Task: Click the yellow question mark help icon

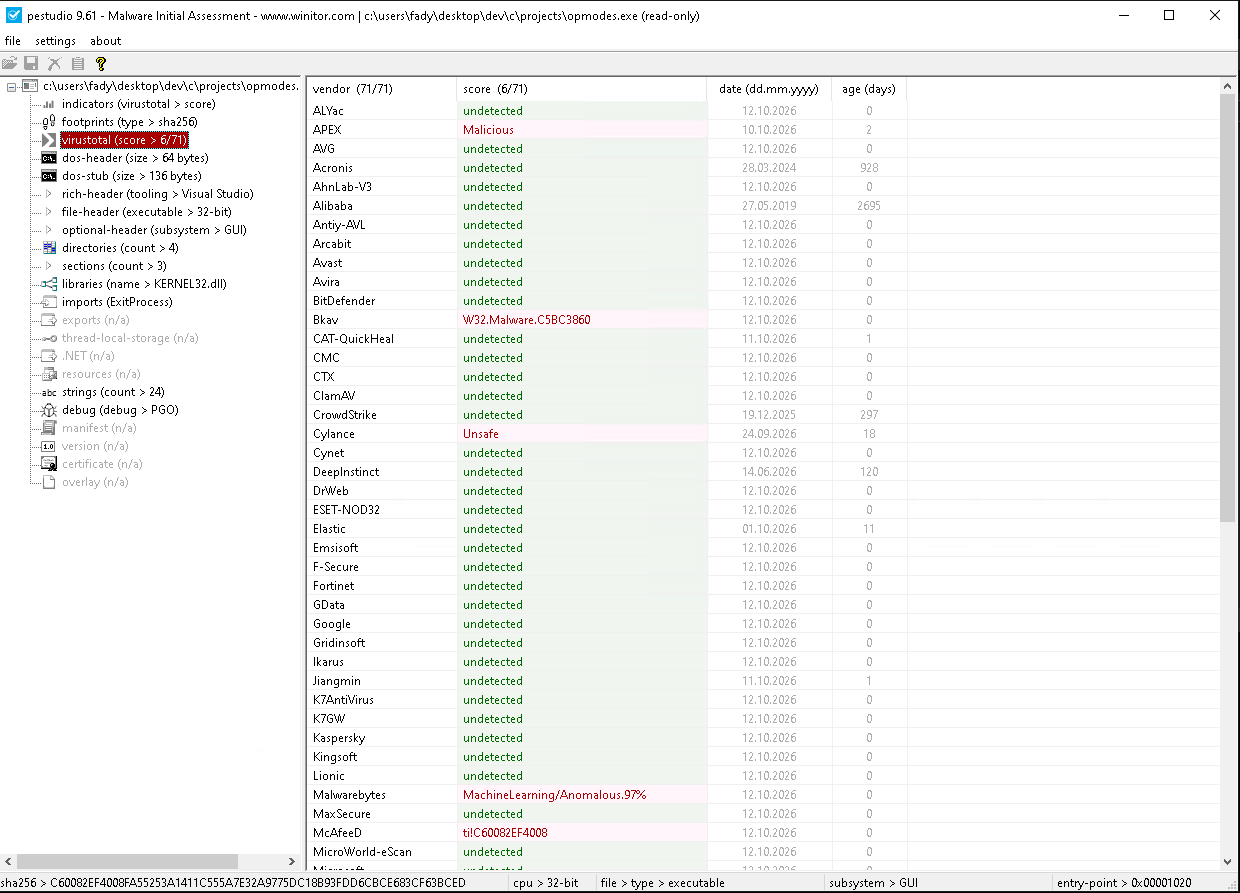Action: point(100,63)
